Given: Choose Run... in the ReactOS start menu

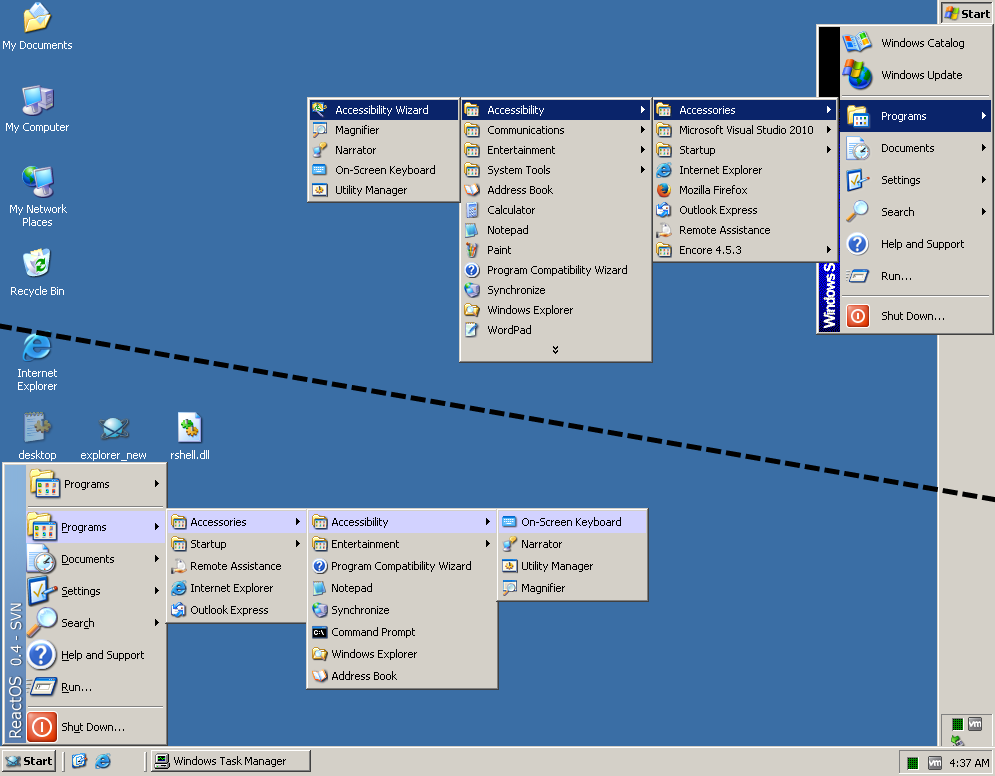Looking at the screenshot, I should pyautogui.click(x=95, y=687).
